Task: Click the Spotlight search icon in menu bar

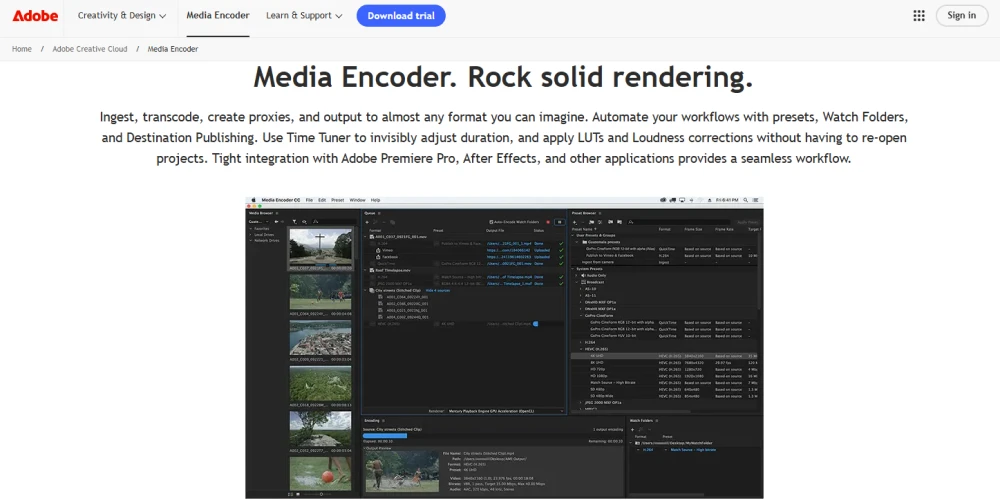Action: tap(746, 200)
